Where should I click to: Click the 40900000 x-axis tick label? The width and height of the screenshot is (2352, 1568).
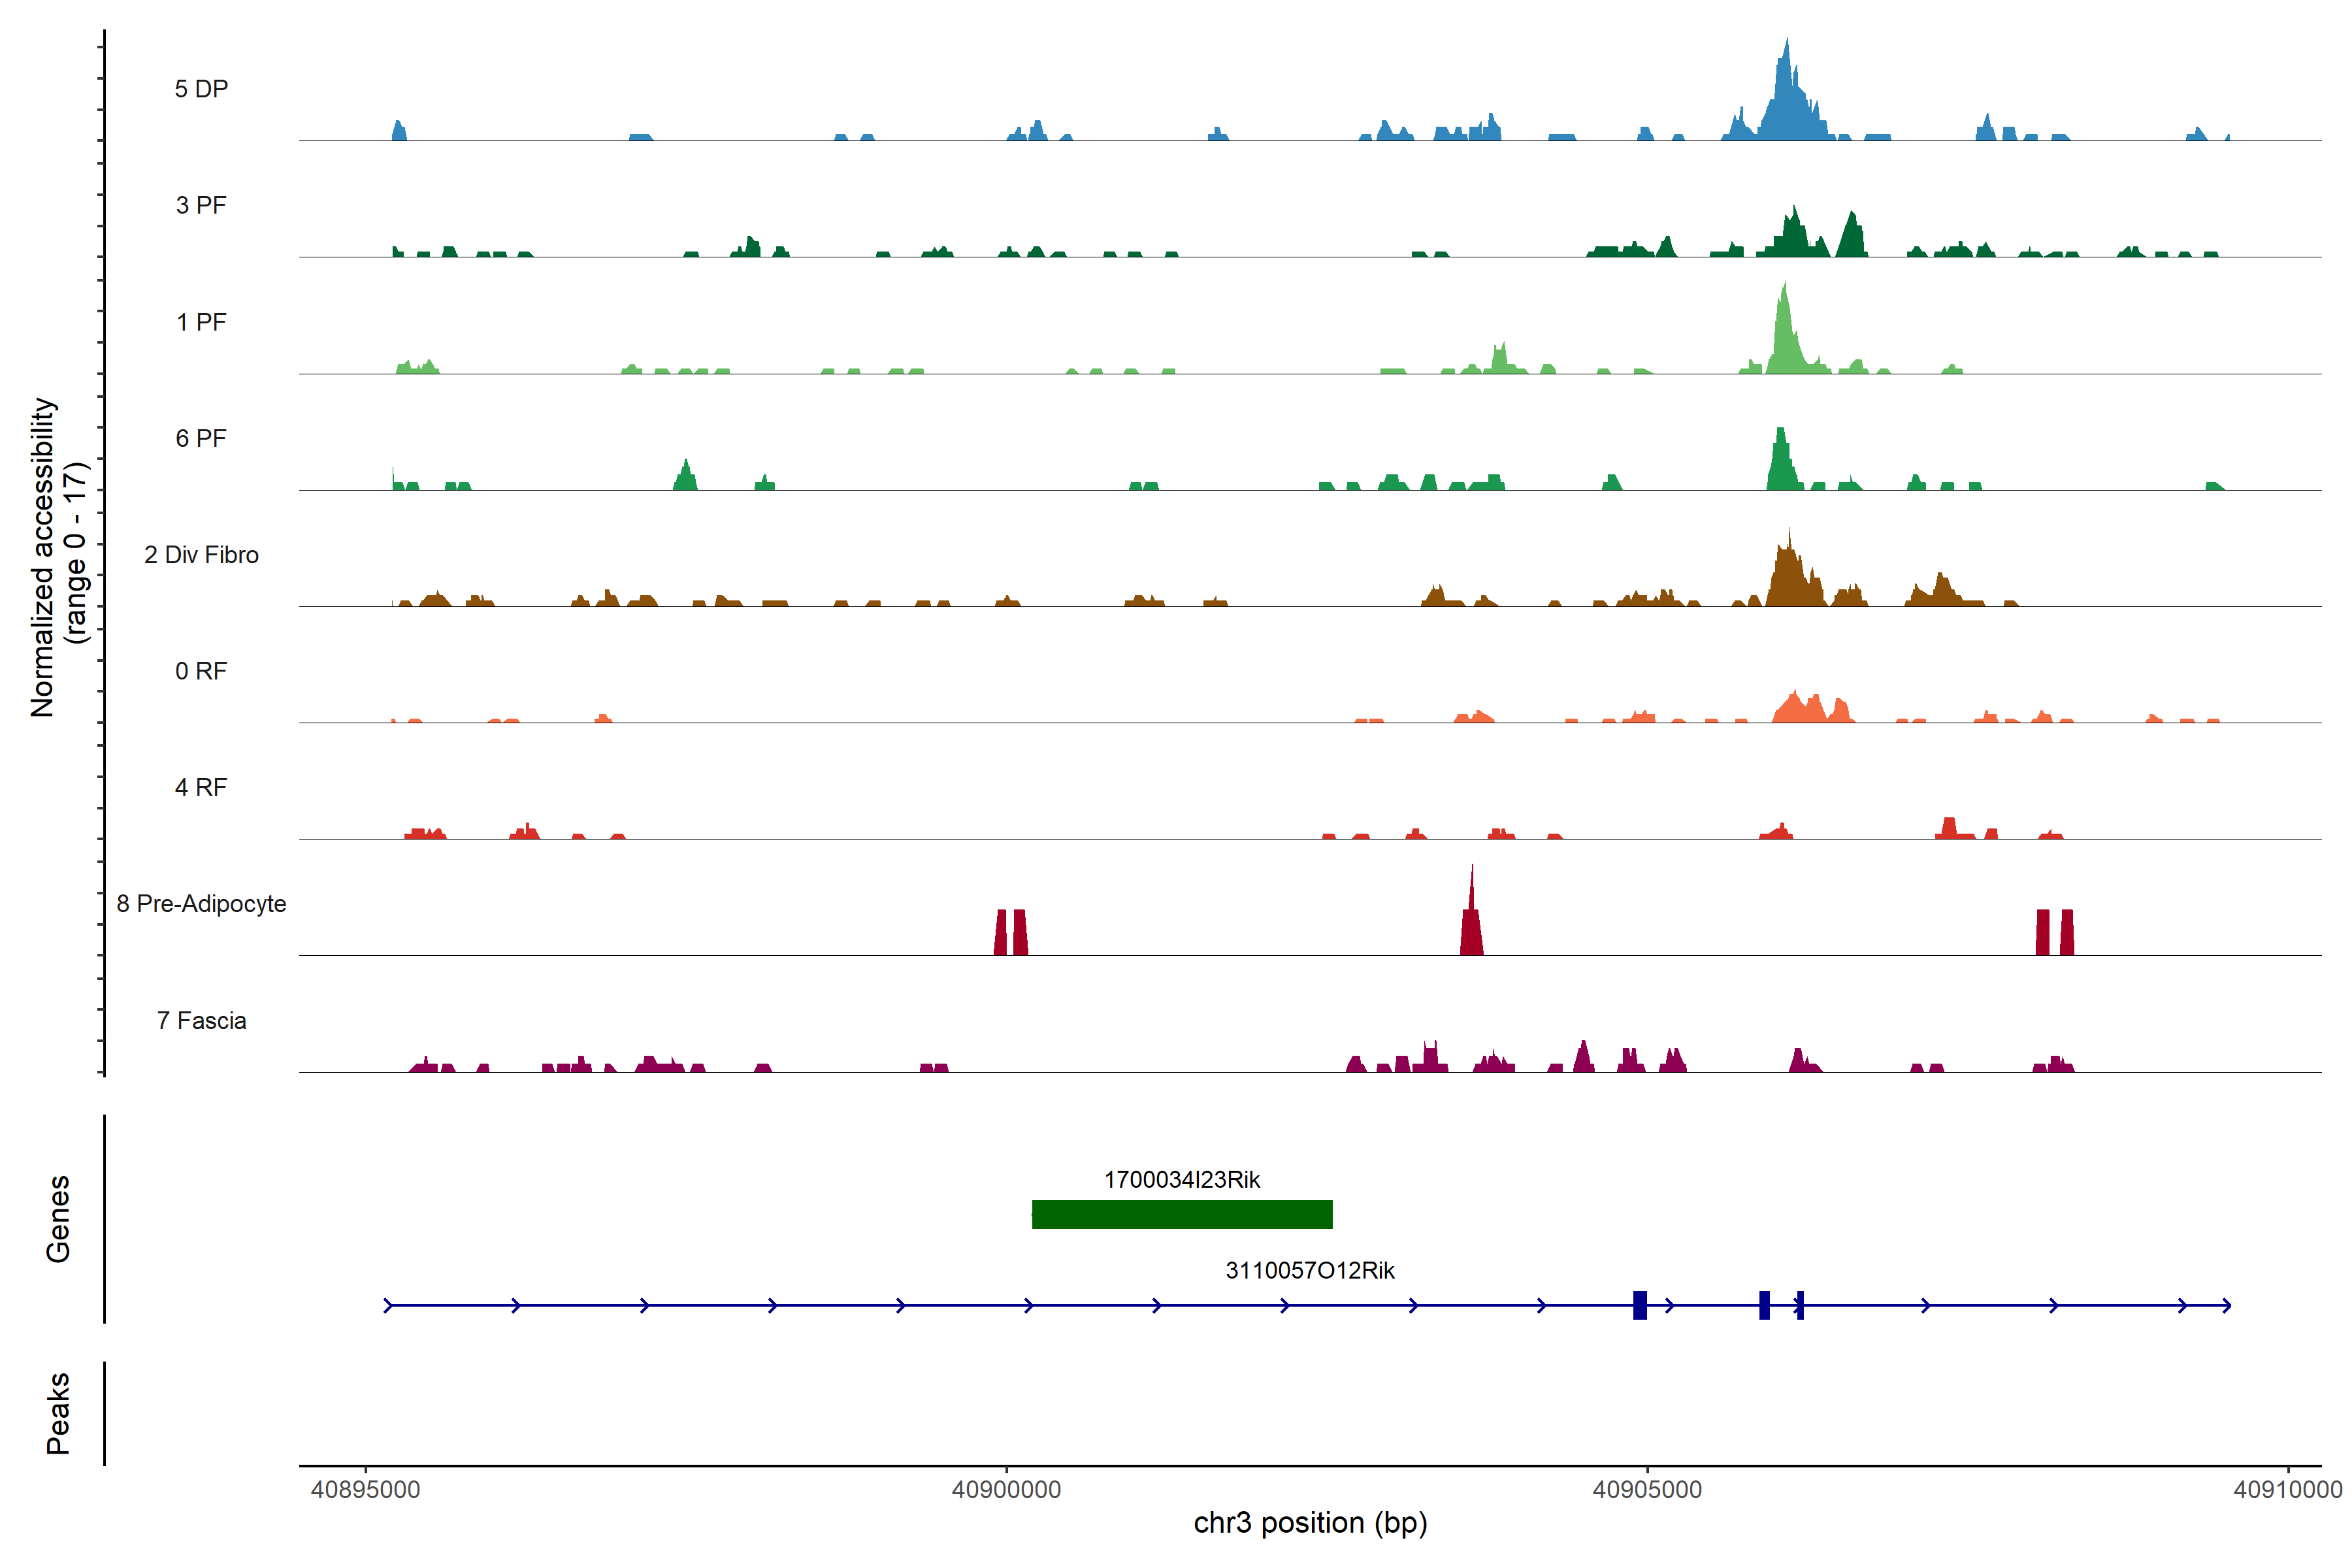pos(1006,1489)
